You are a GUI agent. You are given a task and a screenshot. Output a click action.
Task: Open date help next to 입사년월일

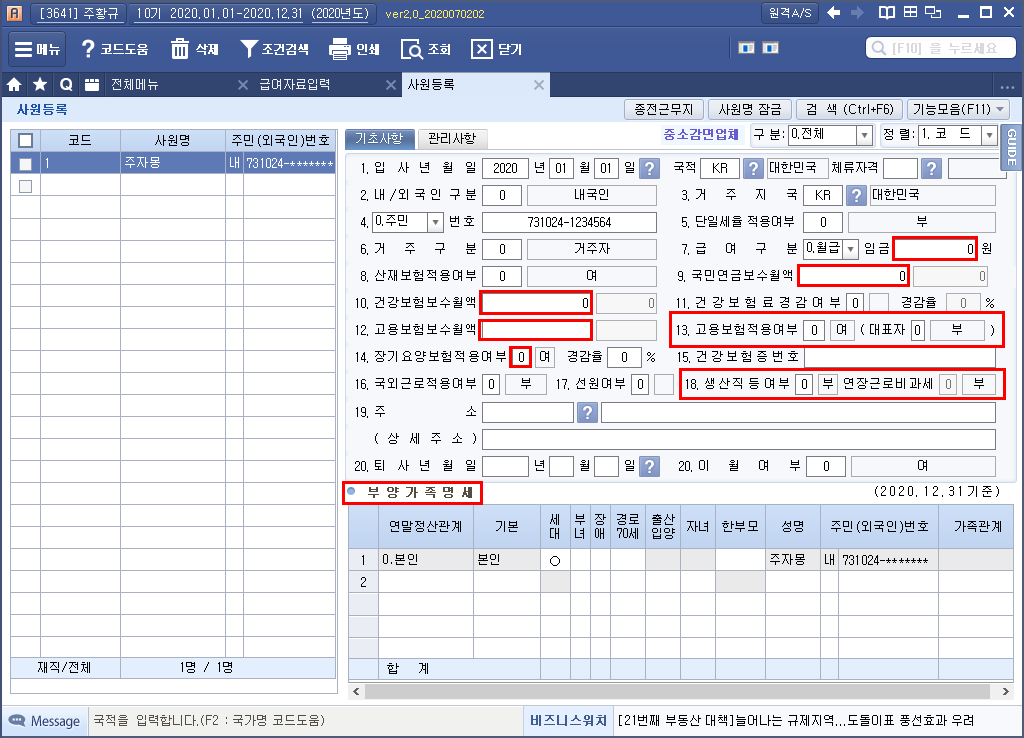pos(649,168)
